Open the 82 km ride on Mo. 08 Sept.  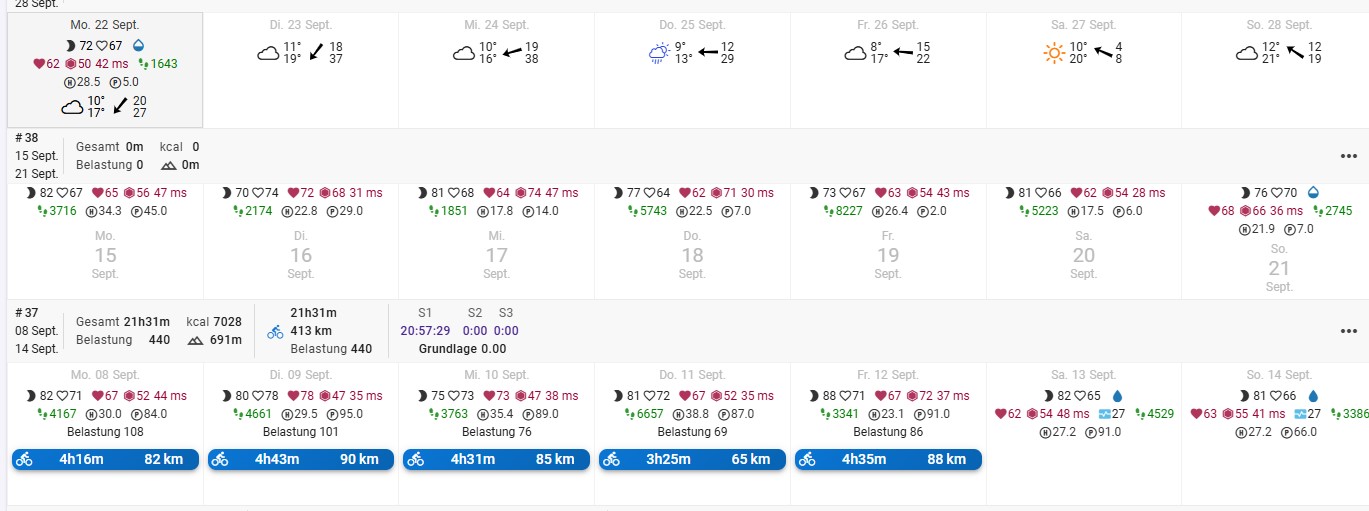coord(105,459)
